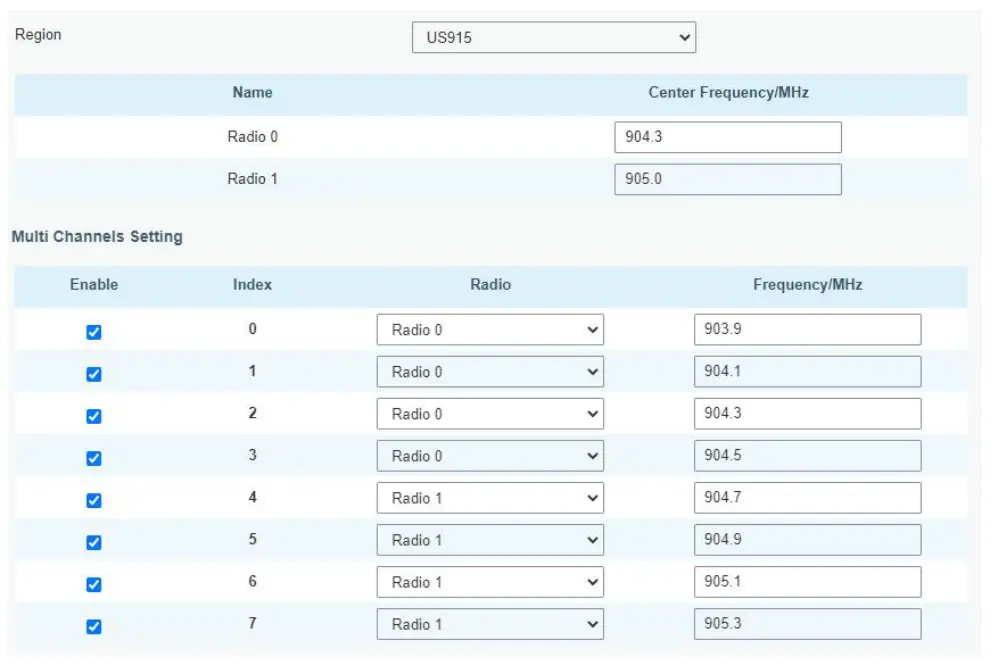This screenshot has width=992, height=665.
Task: Disable the channel at index 5
Action: pos(94,542)
